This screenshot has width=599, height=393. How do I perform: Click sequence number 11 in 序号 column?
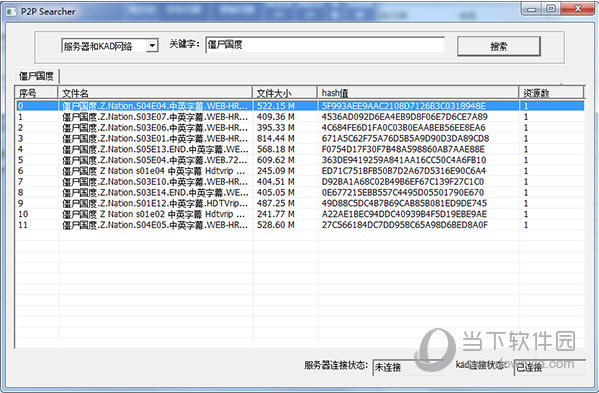coord(23,225)
